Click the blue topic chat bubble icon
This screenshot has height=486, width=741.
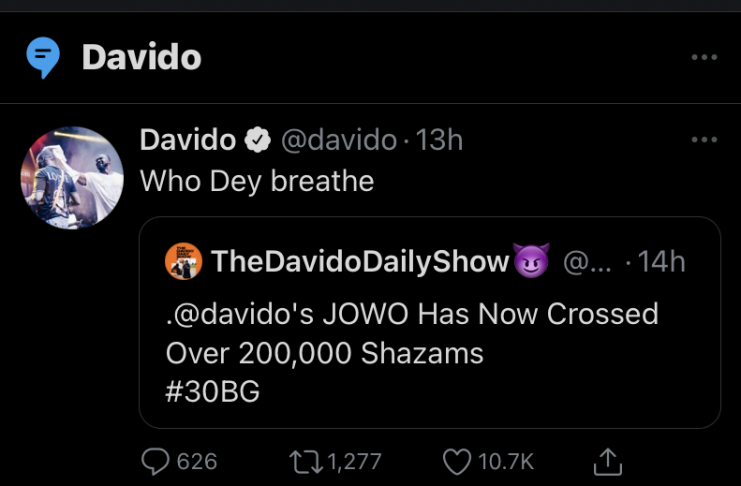pos(43,59)
